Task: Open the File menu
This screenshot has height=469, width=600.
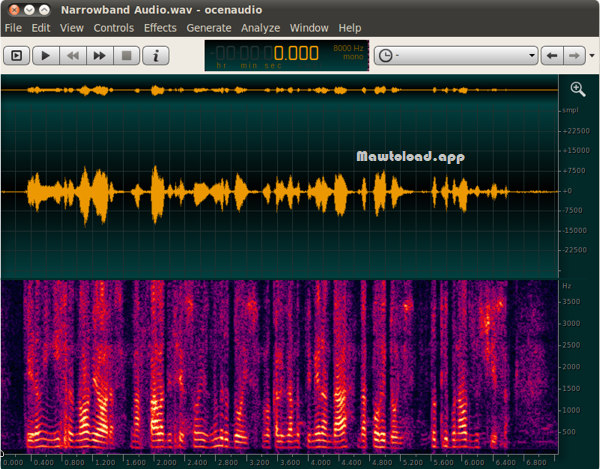Action: [x=13, y=28]
